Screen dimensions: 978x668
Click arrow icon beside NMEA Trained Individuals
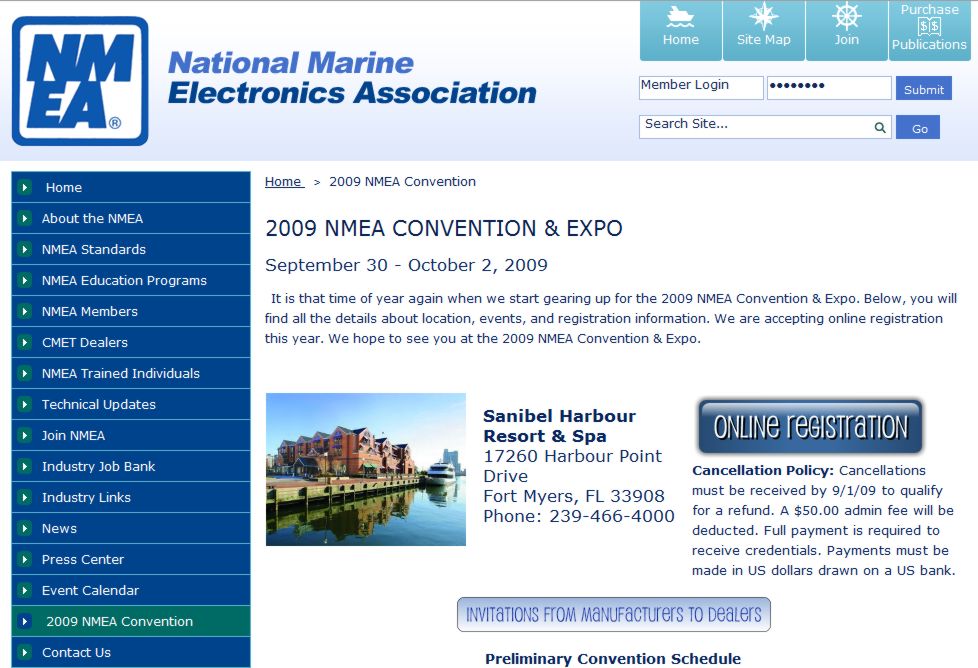click(25, 373)
